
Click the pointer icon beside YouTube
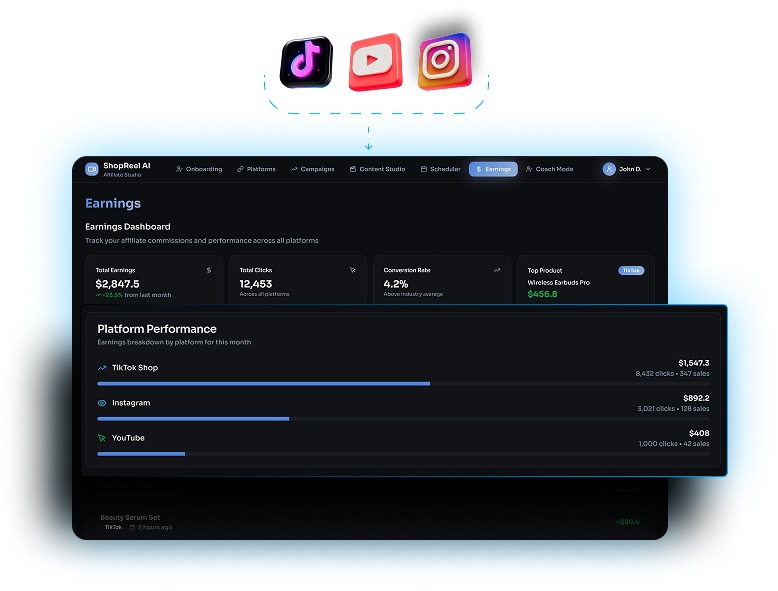coord(102,438)
